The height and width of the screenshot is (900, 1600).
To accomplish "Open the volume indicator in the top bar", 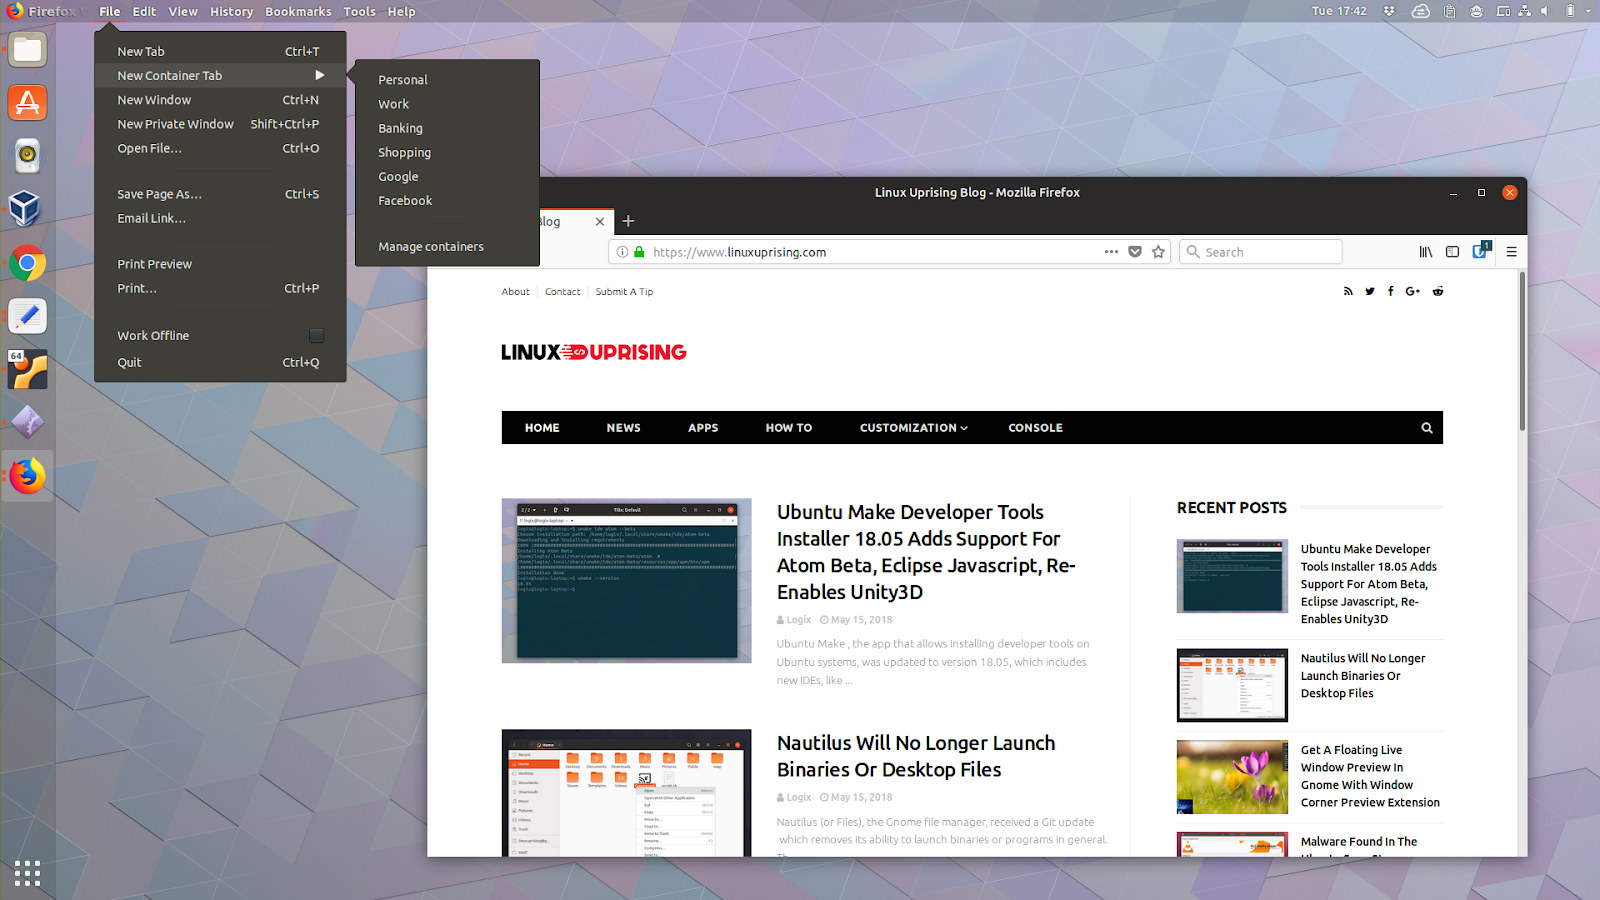I will (1545, 11).
